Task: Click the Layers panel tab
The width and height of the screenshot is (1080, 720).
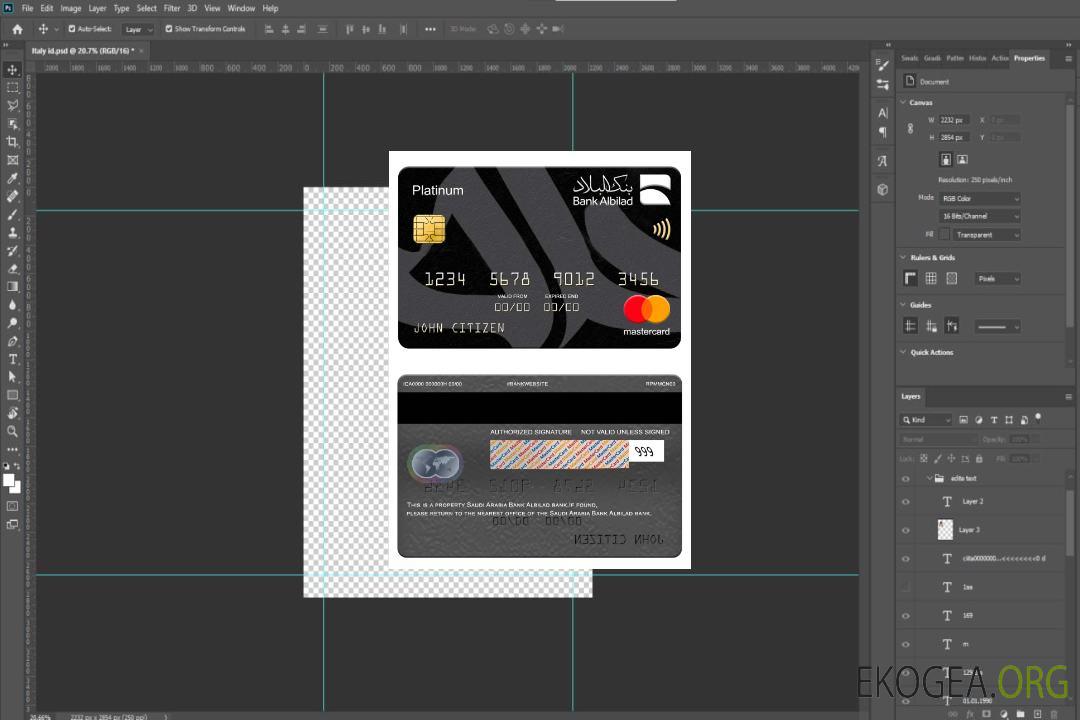Action: pos(911,396)
